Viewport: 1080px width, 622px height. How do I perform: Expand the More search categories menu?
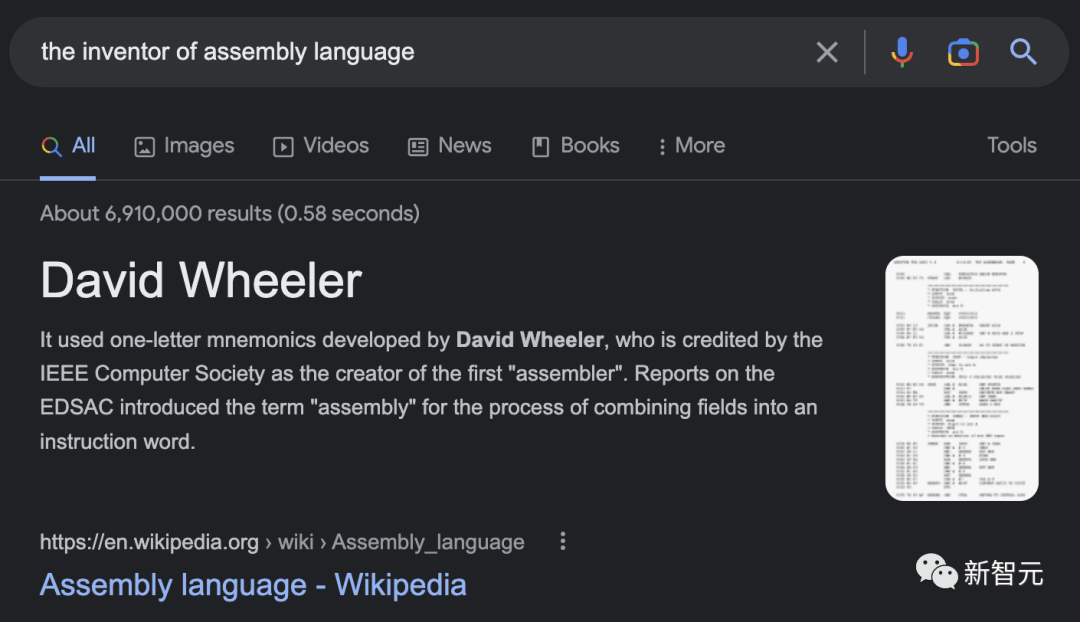click(691, 146)
